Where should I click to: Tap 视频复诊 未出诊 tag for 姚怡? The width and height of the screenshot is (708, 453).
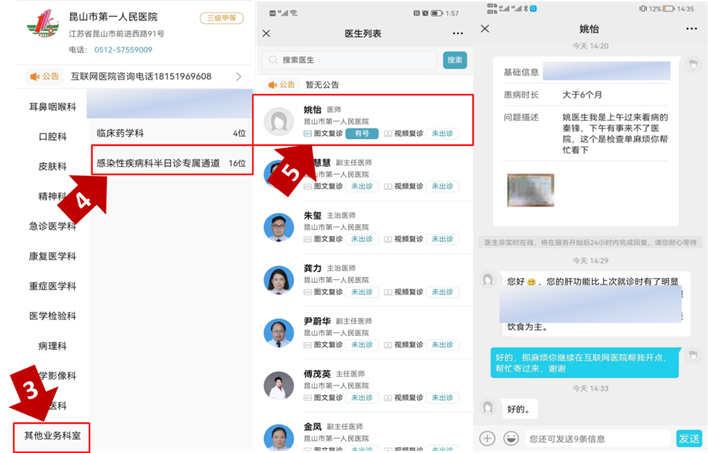pyautogui.click(x=442, y=134)
